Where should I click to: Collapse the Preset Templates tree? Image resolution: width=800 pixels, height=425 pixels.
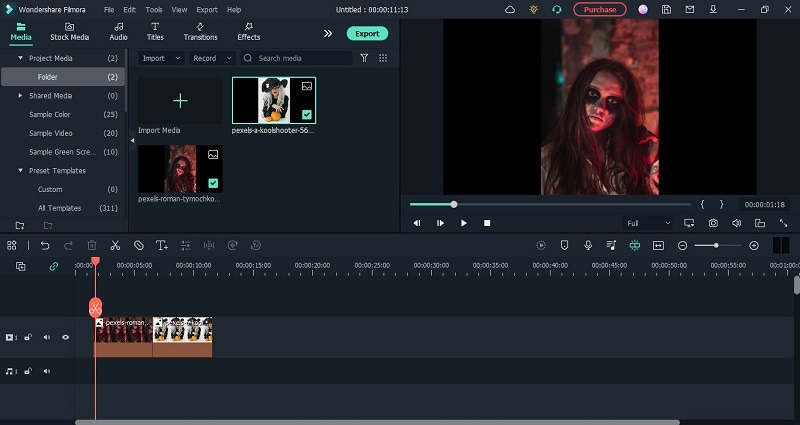point(20,170)
